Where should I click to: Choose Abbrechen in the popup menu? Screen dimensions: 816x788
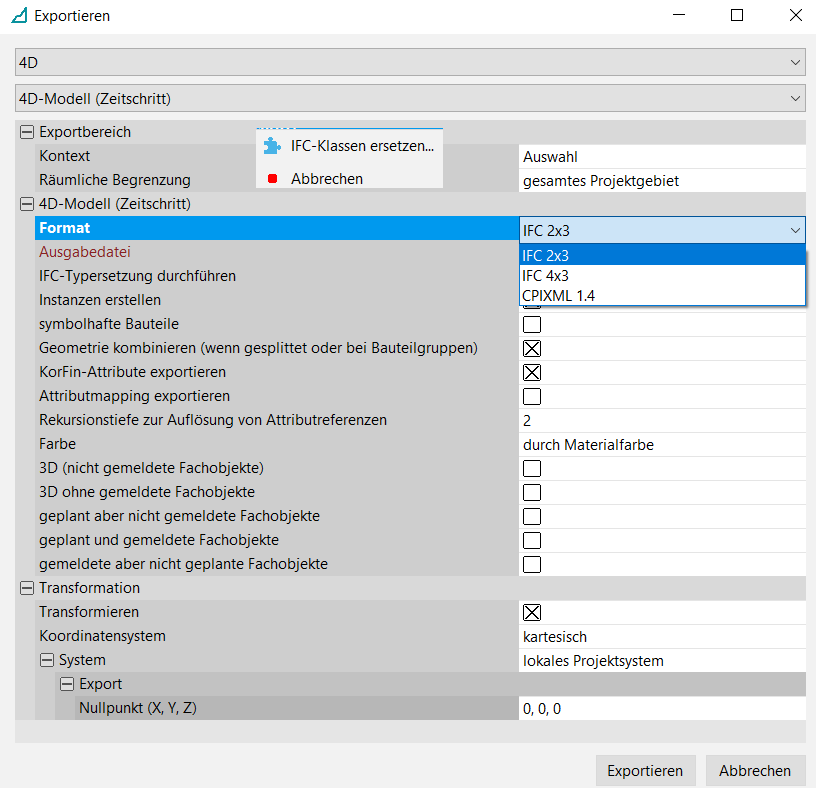349,179
